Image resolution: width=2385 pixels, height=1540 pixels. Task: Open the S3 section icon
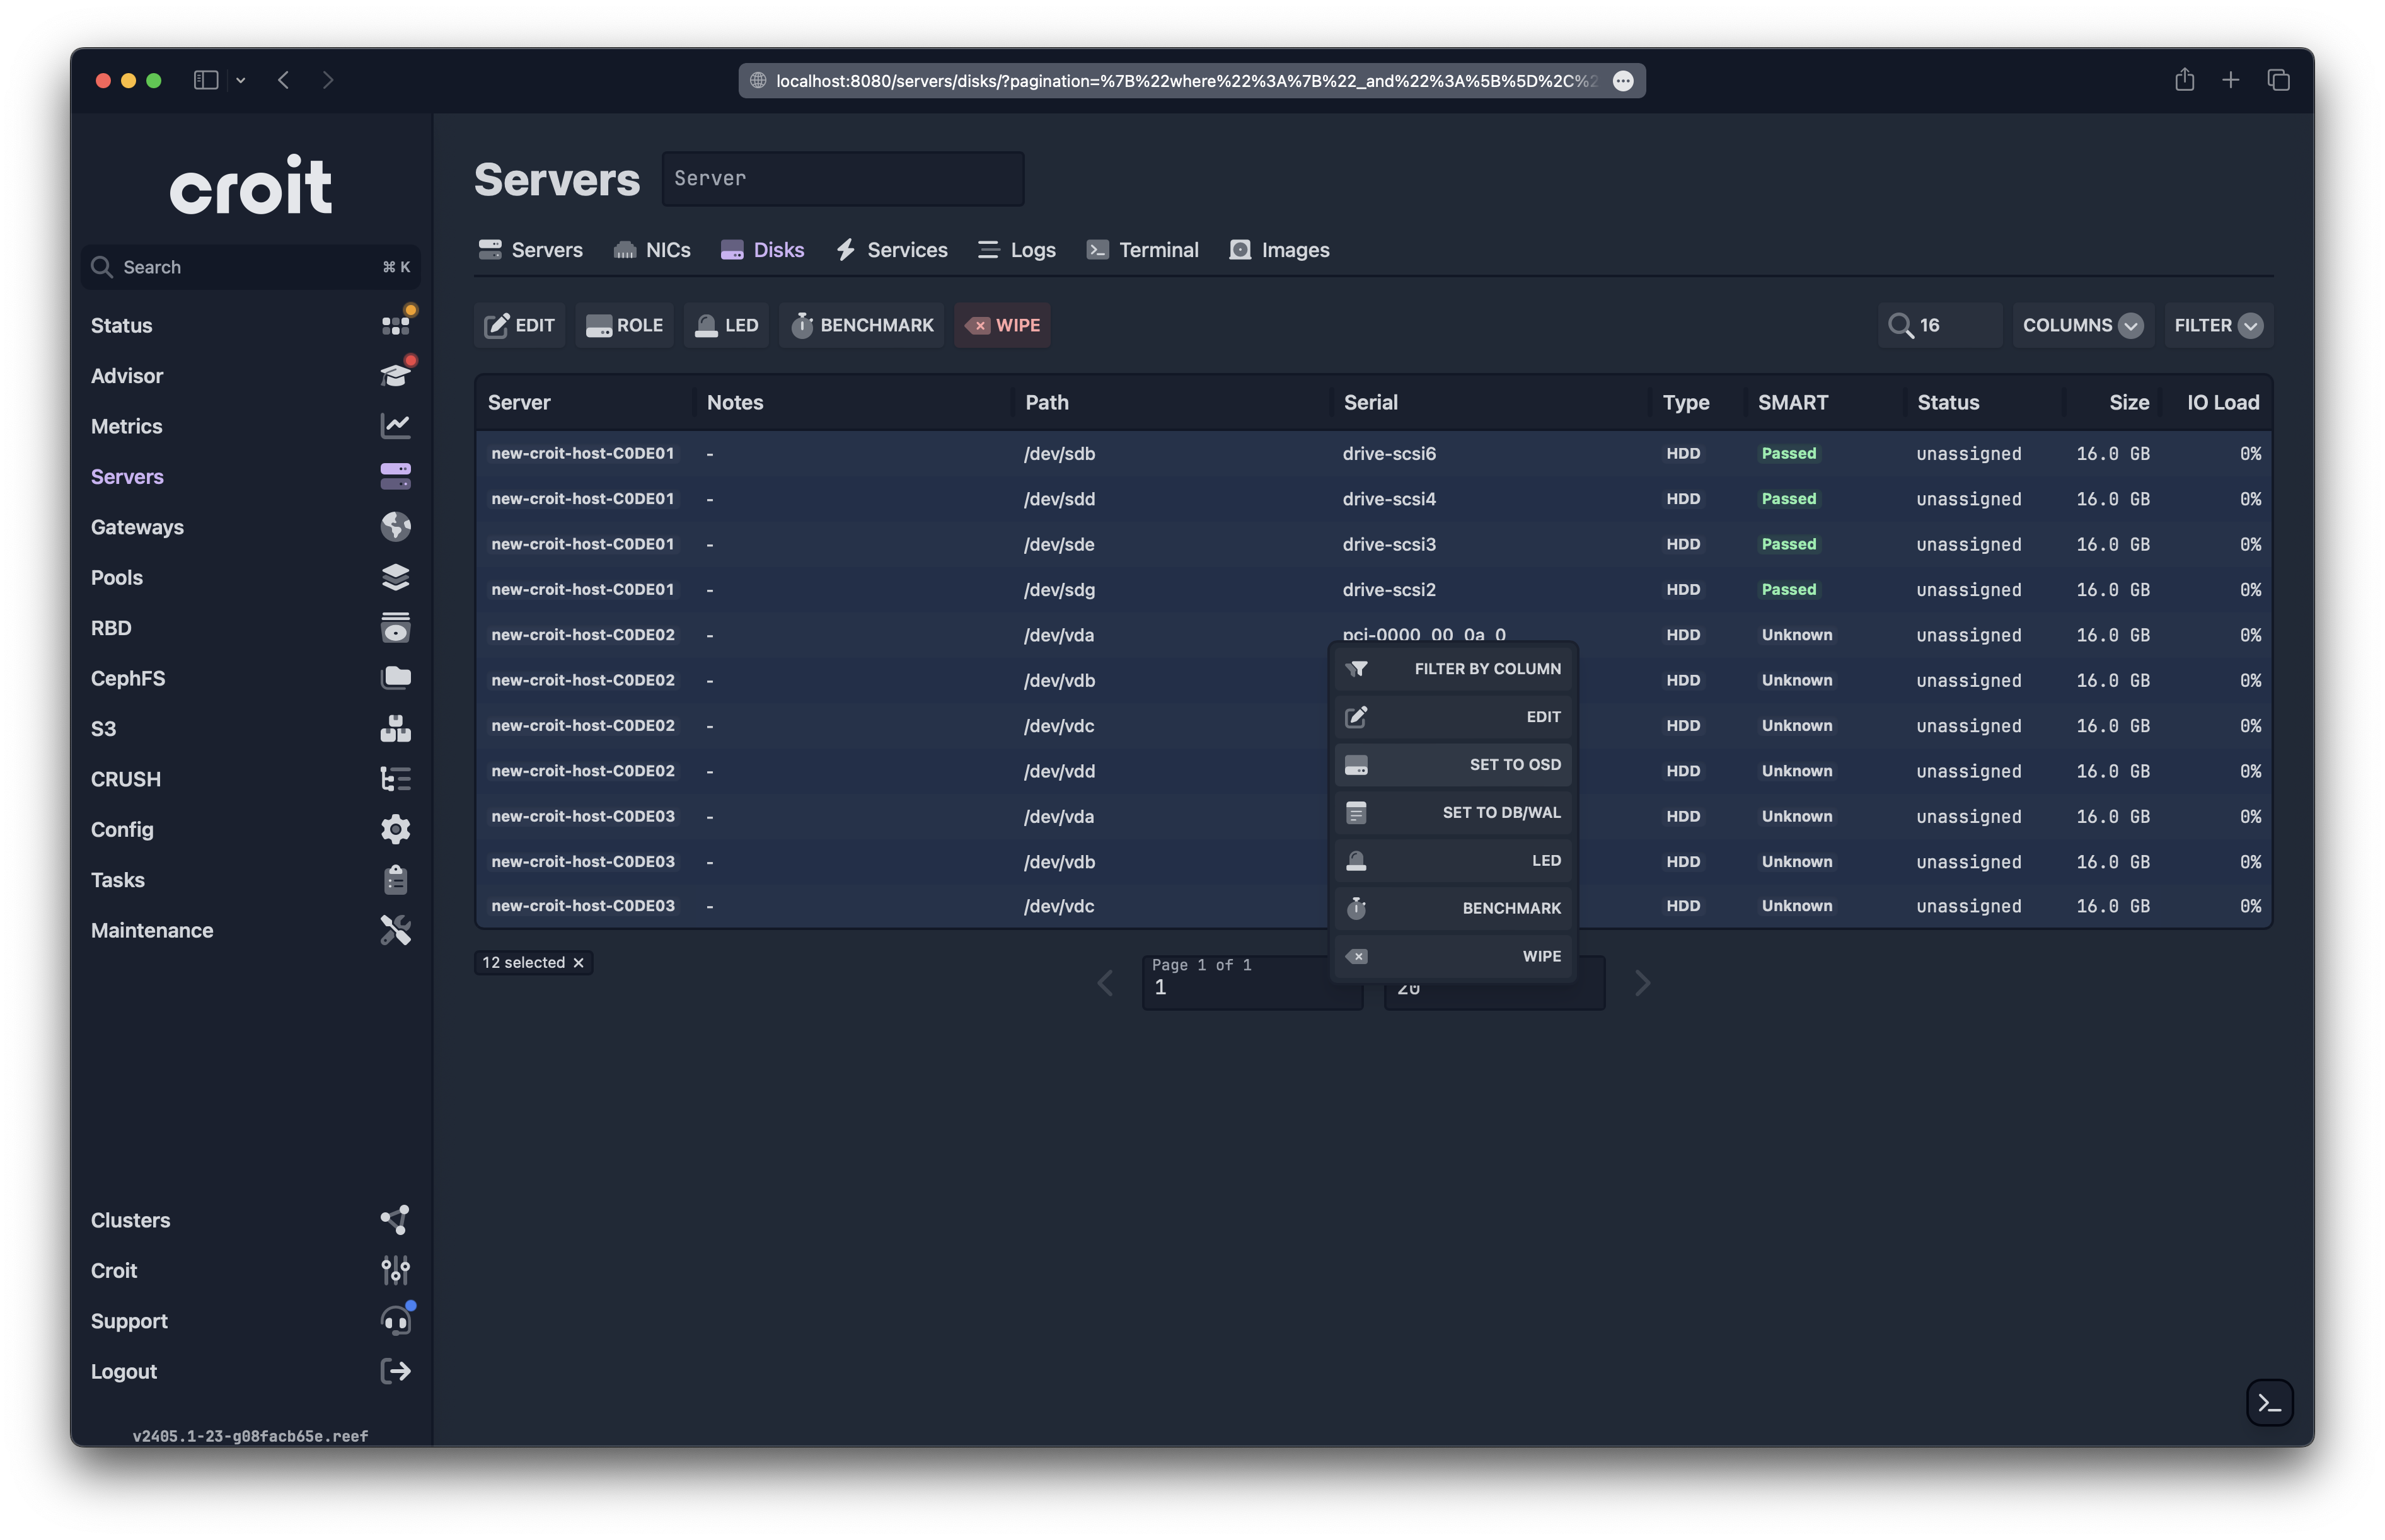point(396,728)
